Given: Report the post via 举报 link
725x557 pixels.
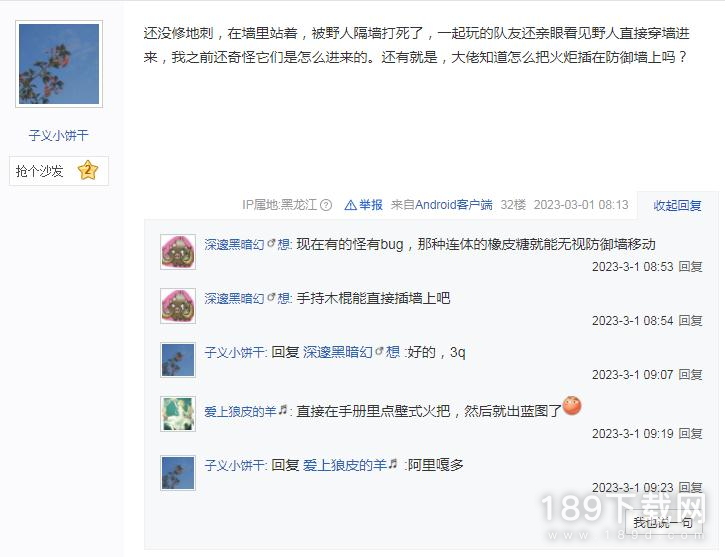Looking at the screenshot, I should pyautogui.click(x=364, y=205).
